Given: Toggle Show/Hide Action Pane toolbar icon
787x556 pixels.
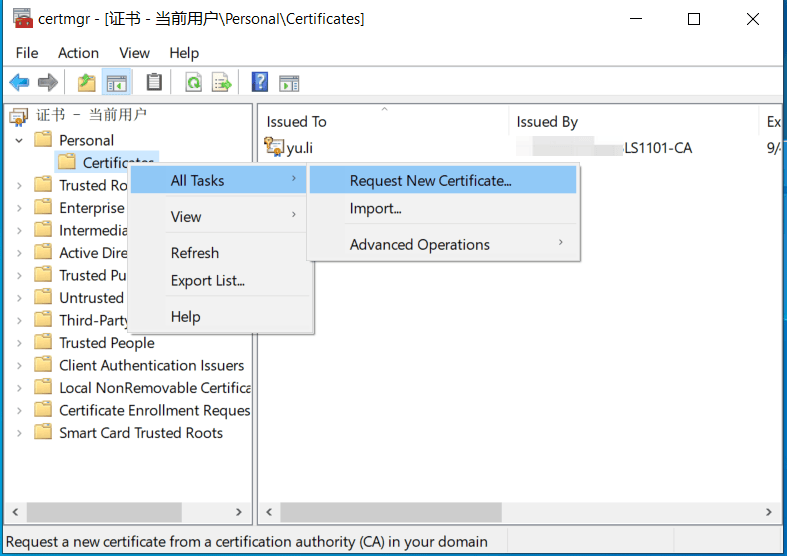Looking at the screenshot, I should pos(289,83).
